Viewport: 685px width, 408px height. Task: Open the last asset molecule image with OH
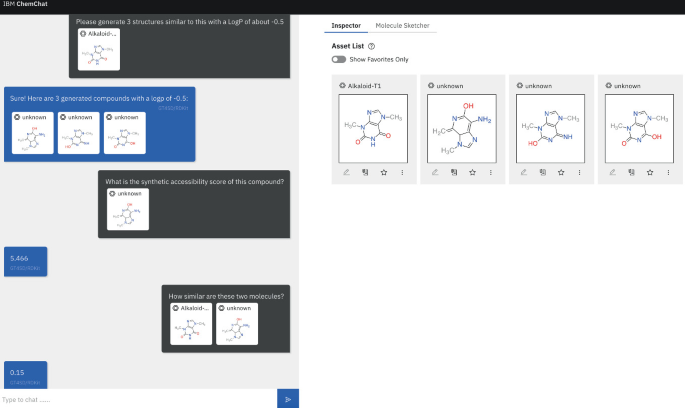click(x=639, y=128)
